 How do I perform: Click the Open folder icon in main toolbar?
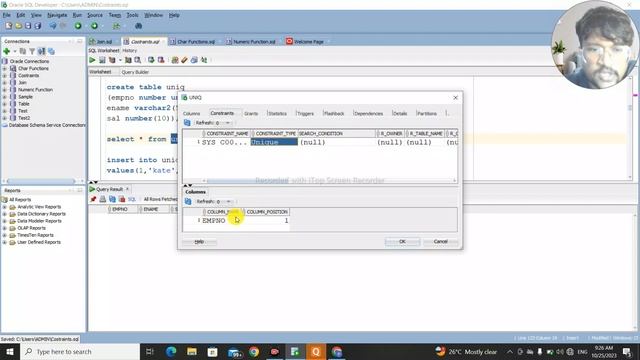(x=18, y=26)
